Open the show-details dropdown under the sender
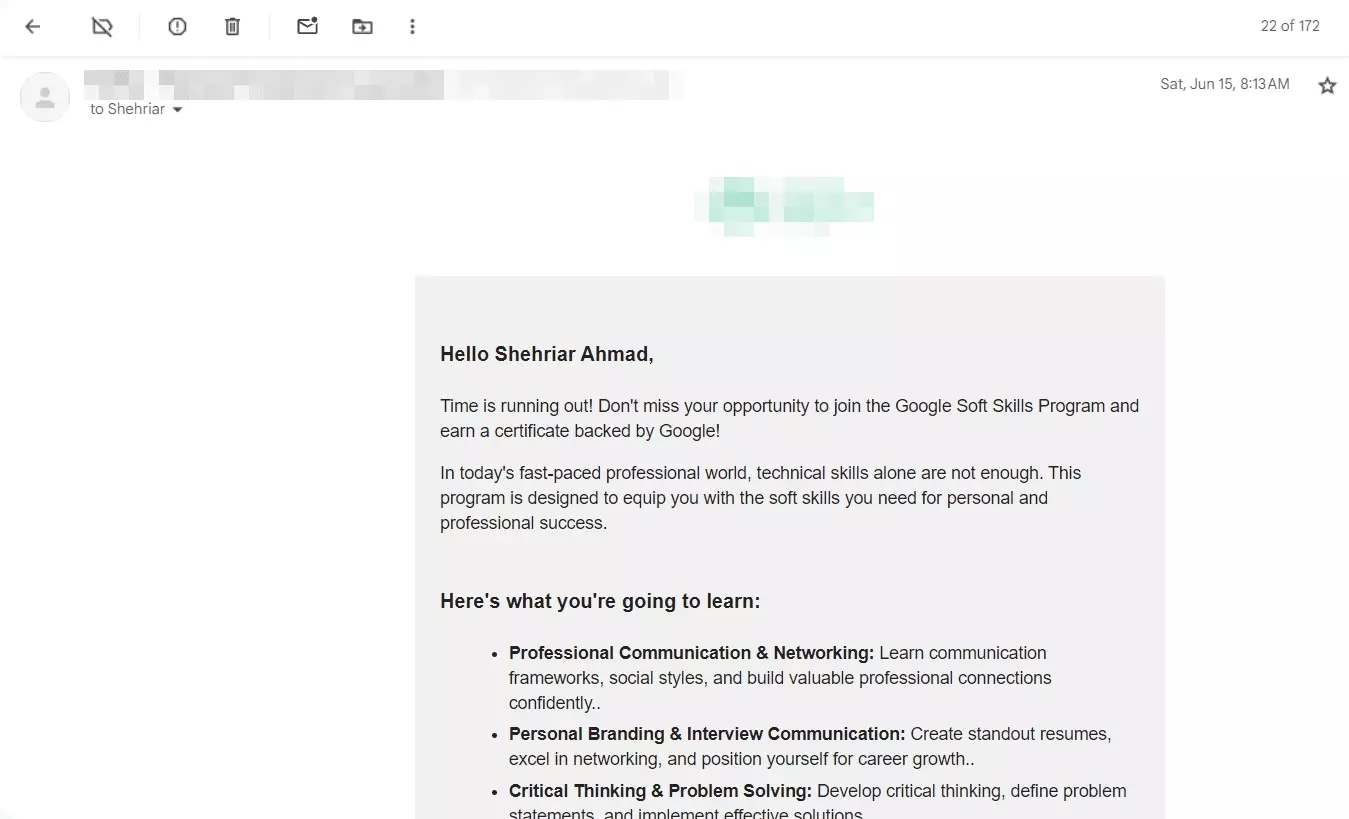Viewport: 1349px width, 819px height. point(177,109)
